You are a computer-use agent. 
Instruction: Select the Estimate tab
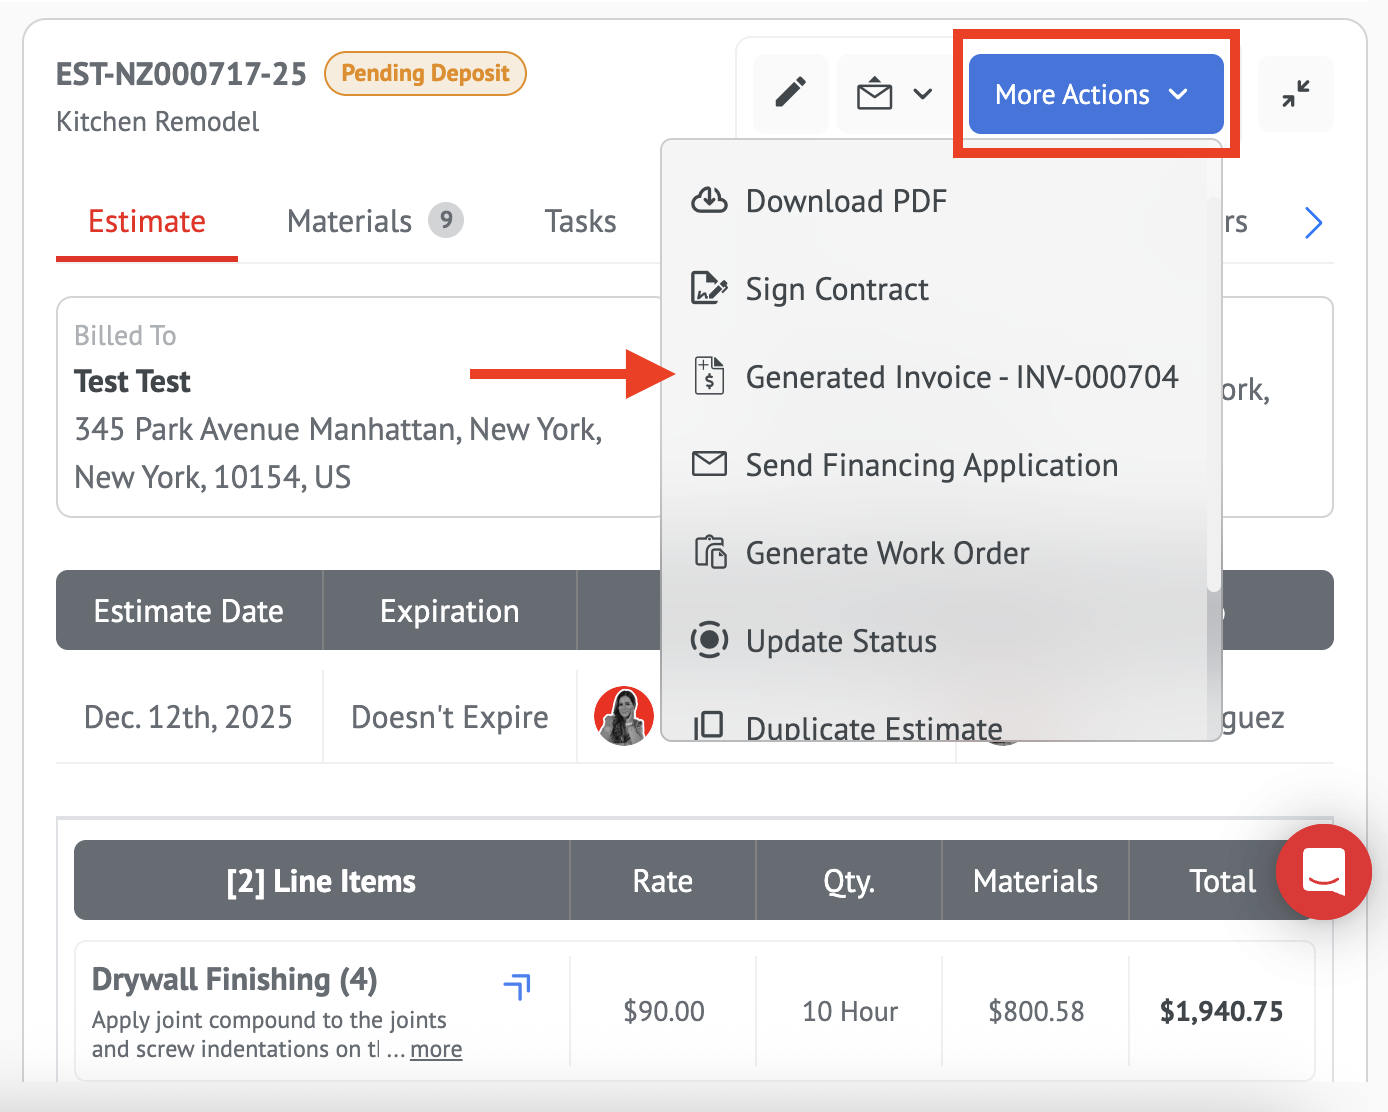coord(147,221)
